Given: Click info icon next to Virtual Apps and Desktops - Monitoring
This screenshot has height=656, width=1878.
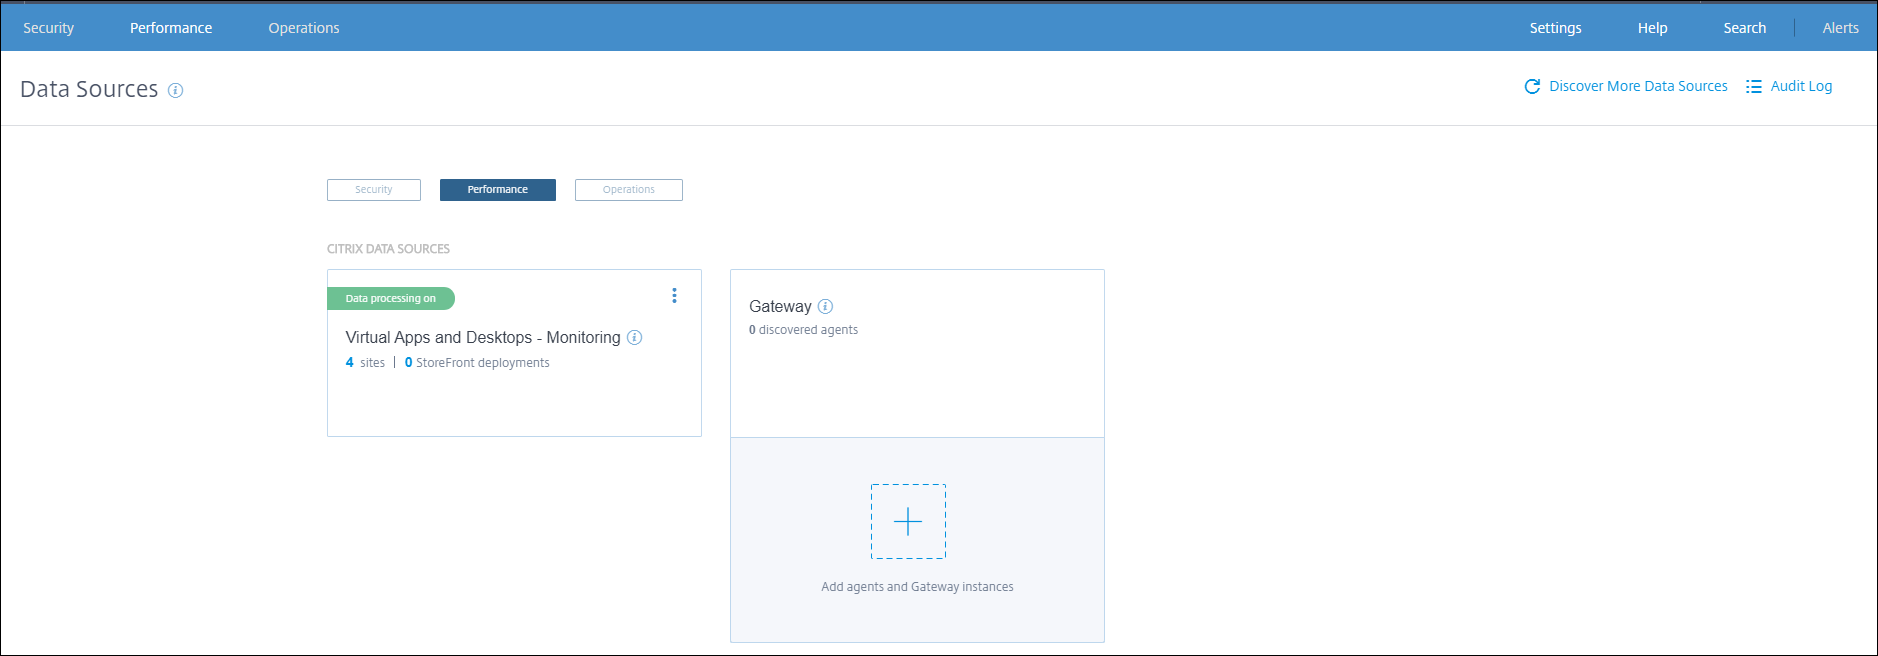Looking at the screenshot, I should click(x=634, y=337).
